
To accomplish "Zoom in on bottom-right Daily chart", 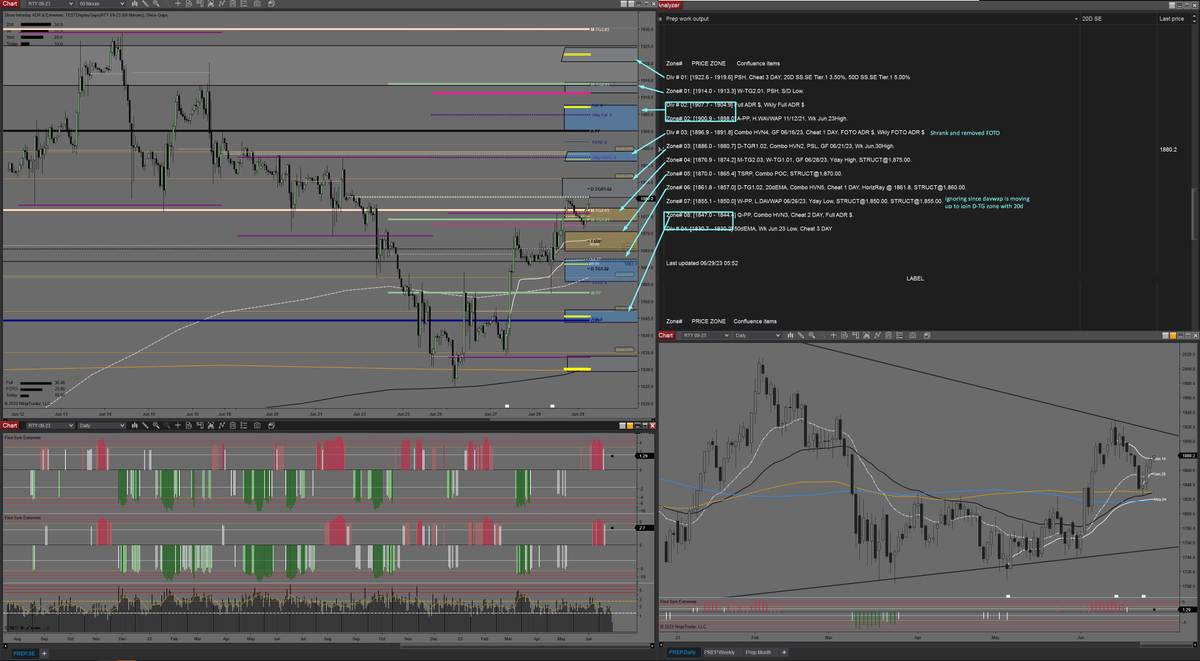I will pyautogui.click(x=812, y=335).
